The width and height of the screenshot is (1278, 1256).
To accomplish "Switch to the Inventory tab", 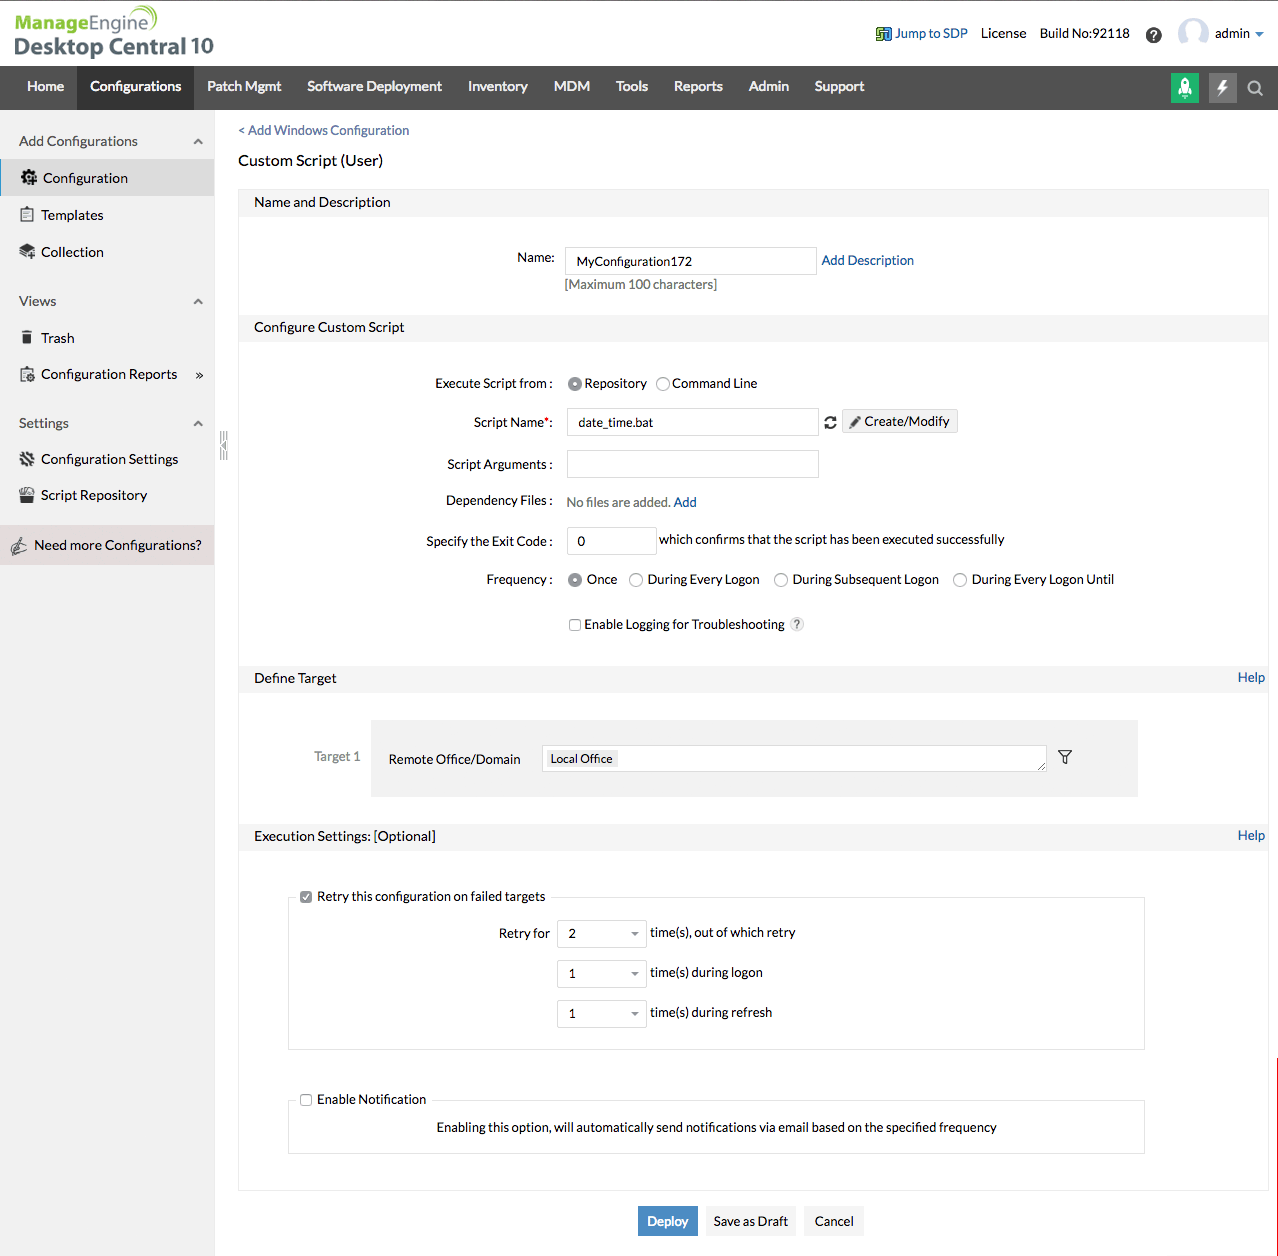I will coord(497,87).
